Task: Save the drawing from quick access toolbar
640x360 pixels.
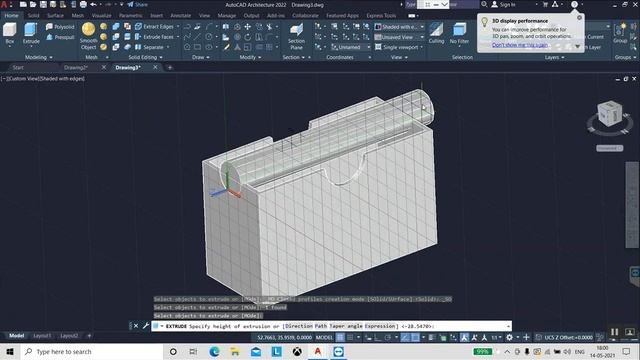Action: 43,4
